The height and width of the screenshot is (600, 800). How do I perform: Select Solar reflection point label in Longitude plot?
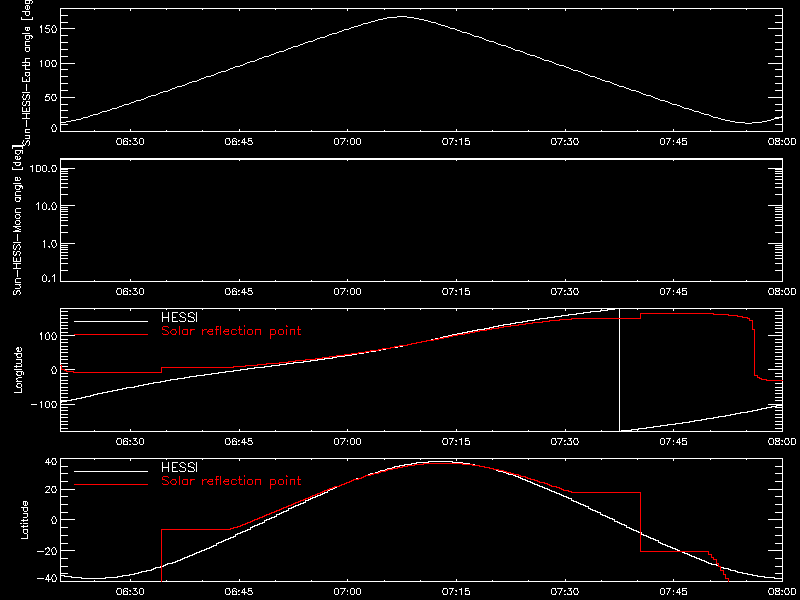pyautogui.click(x=231, y=332)
